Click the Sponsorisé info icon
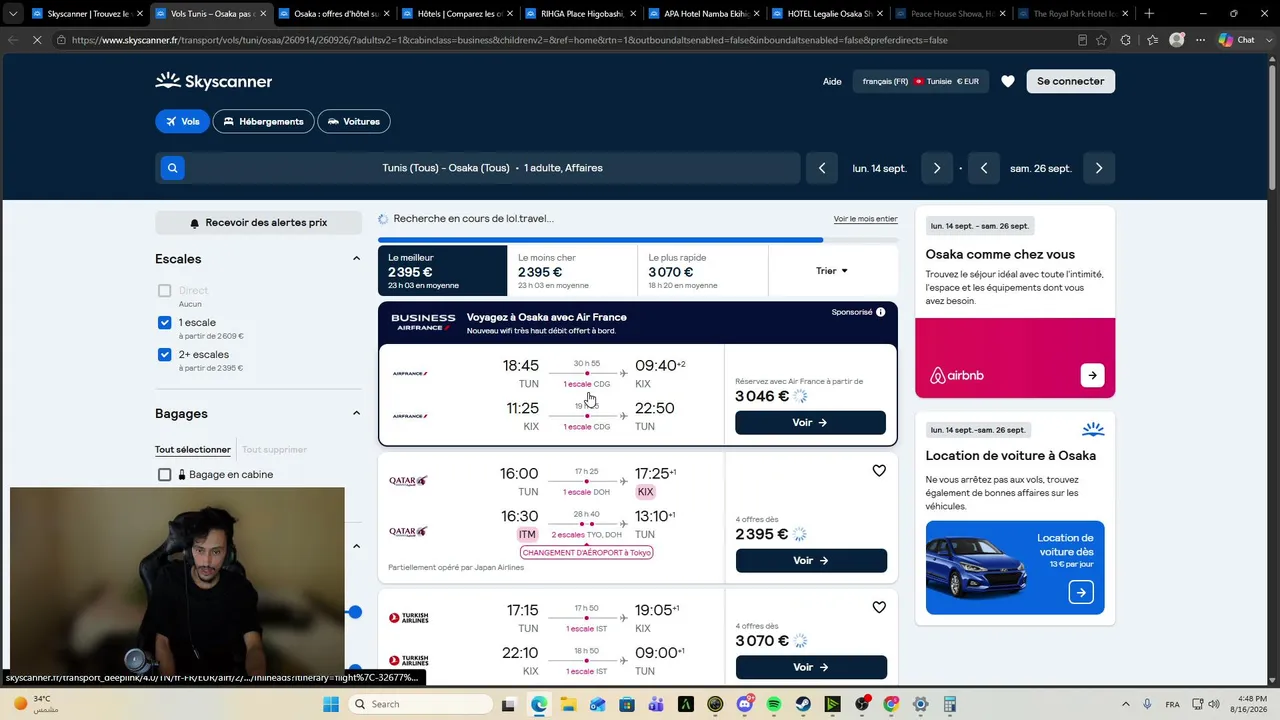The image size is (1280, 720). 880,312
